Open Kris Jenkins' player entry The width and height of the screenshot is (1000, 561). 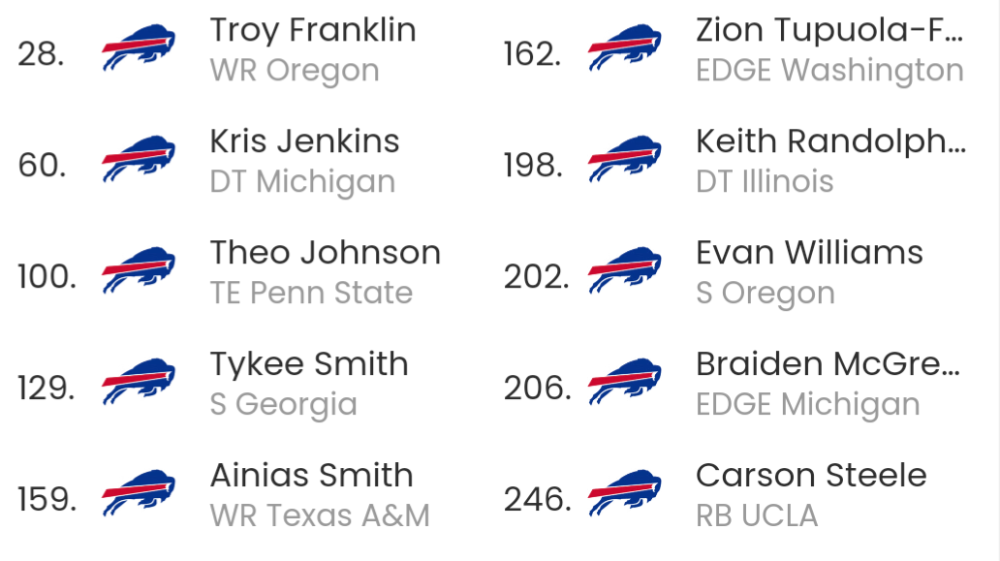[305, 161]
